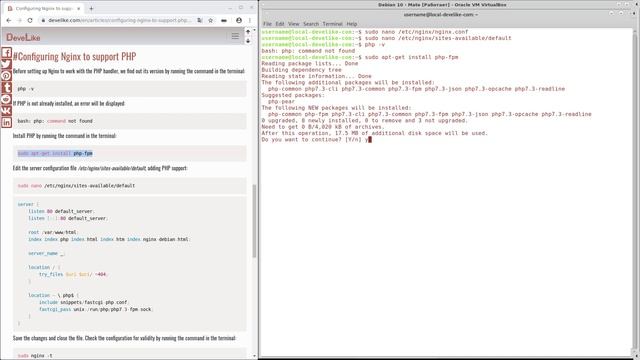The height and width of the screenshot is (360, 640).
Task: Click the browser page vertical scrollbar
Action: 254,221
